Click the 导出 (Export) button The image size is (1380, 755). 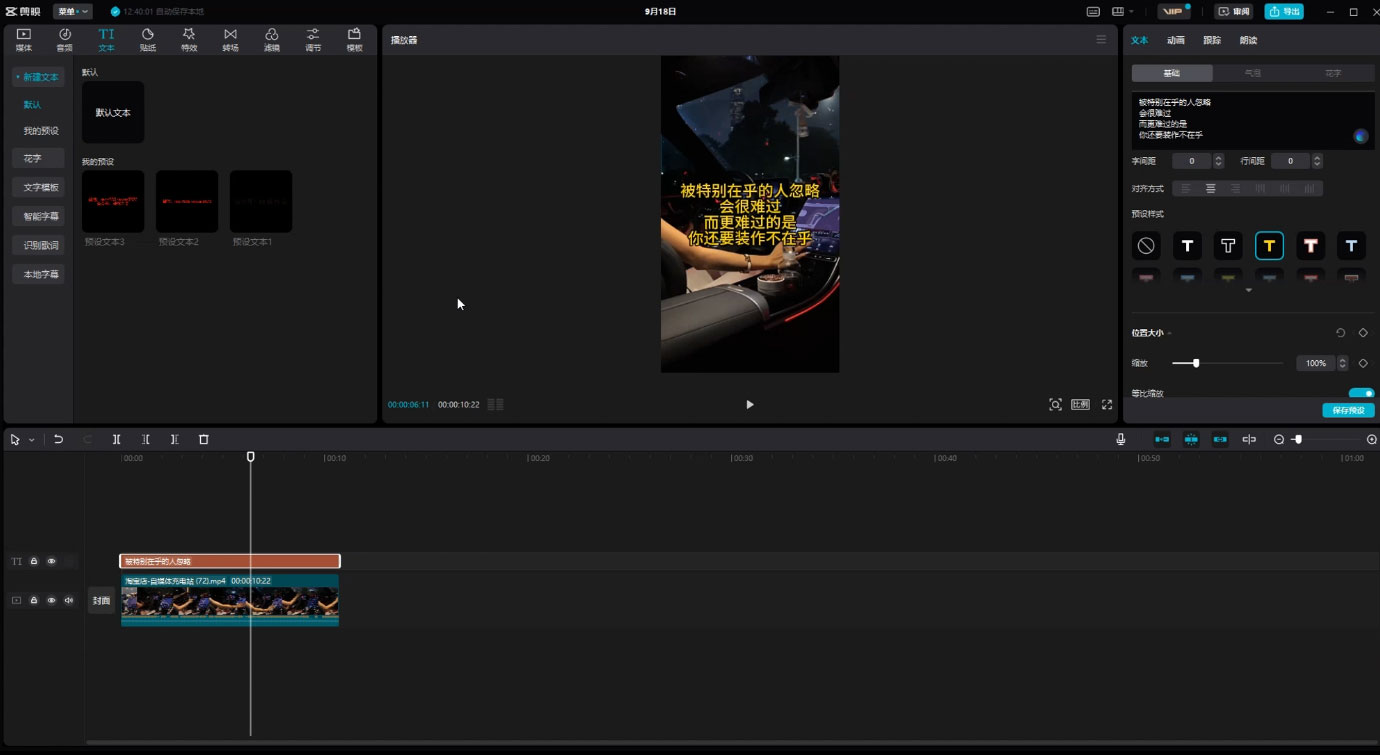pyautogui.click(x=1284, y=11)
